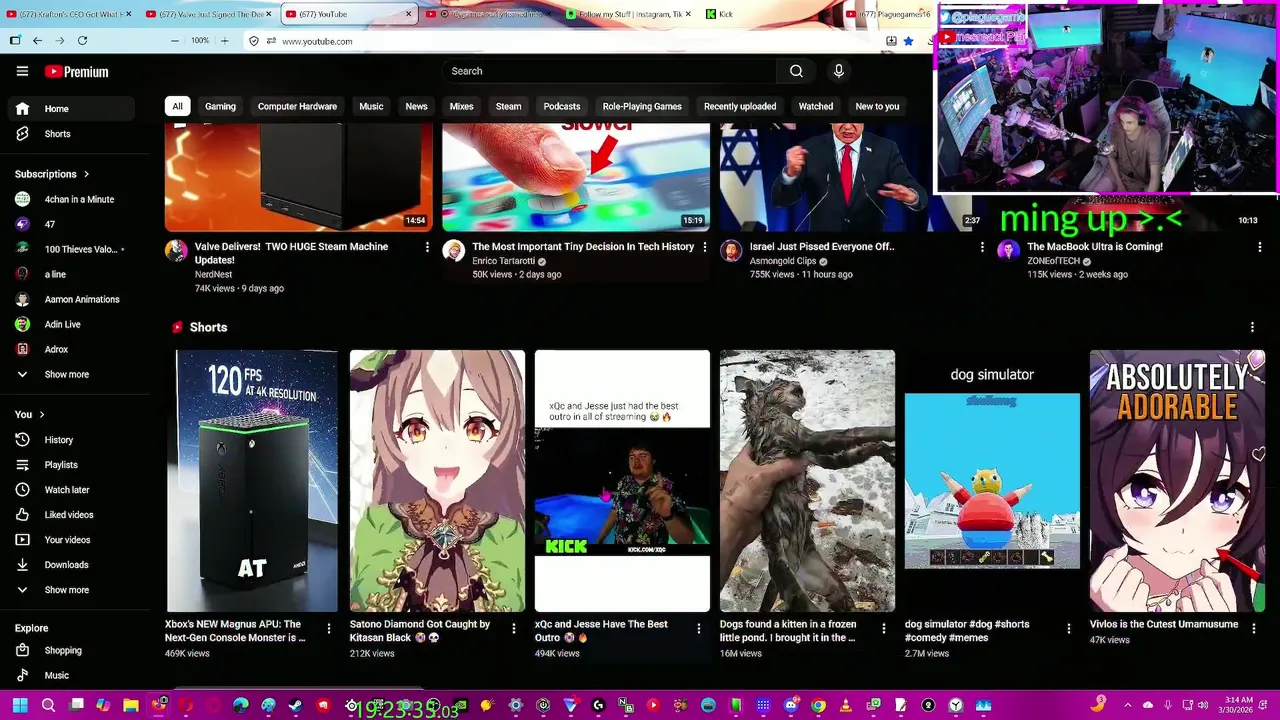Switch to the Kick browser tab
The width and height of the screenshot is (1280, 720).
click(766, 14)
